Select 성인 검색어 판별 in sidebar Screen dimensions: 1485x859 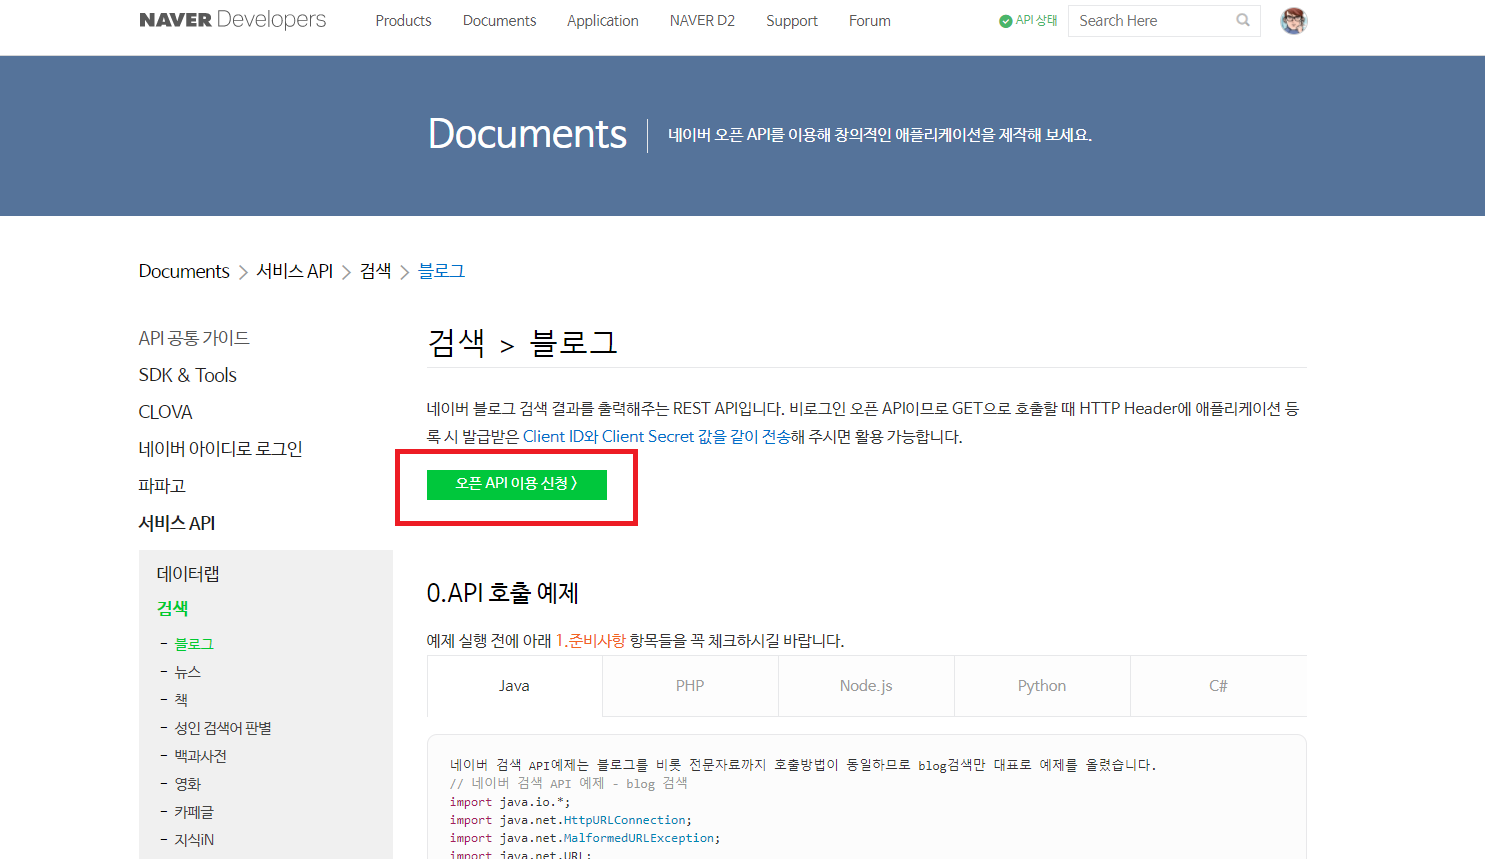coord(223,728)
